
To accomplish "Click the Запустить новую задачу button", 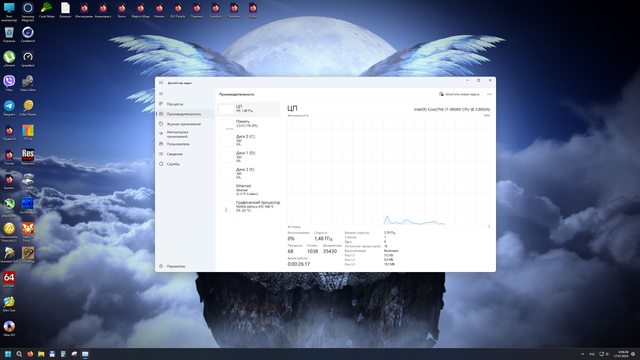I will tap(460, 94).
